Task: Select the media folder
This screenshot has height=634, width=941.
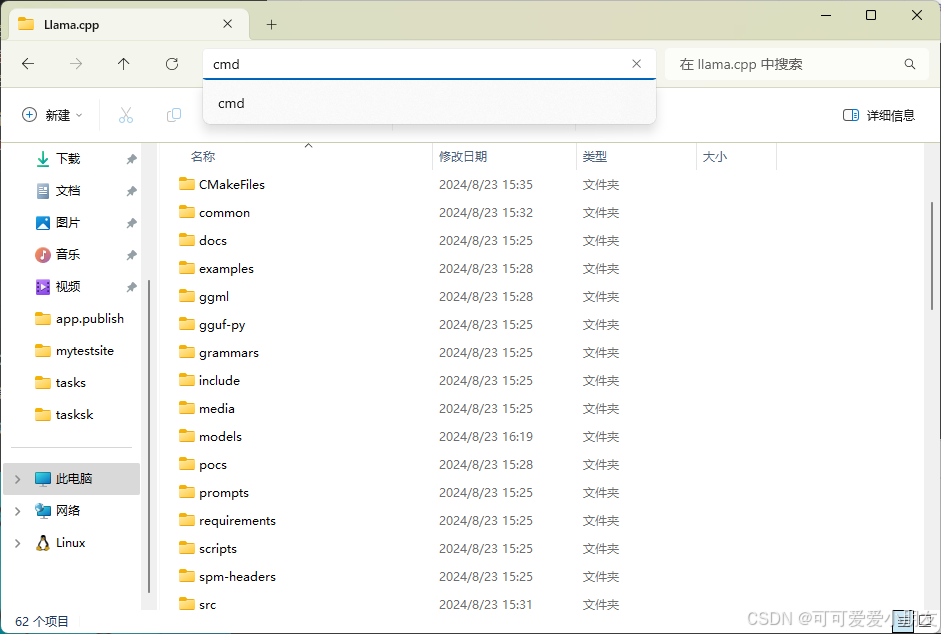Action: (x=207, y=408)
